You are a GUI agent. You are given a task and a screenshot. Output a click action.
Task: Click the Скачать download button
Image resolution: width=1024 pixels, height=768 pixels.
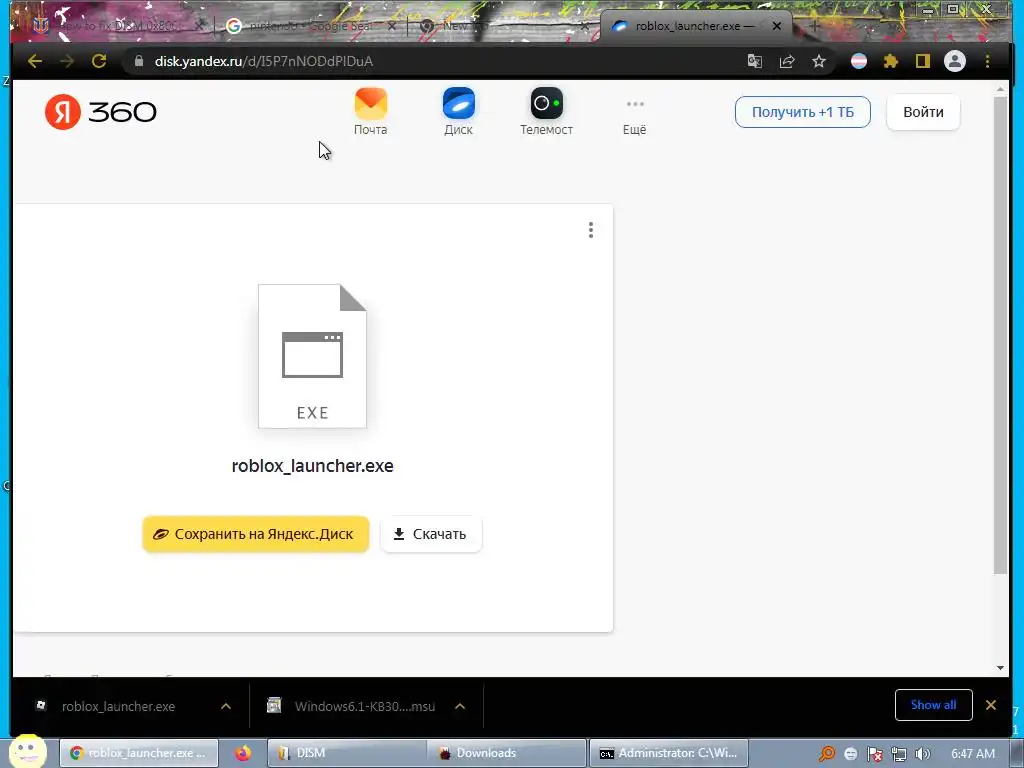431,534
